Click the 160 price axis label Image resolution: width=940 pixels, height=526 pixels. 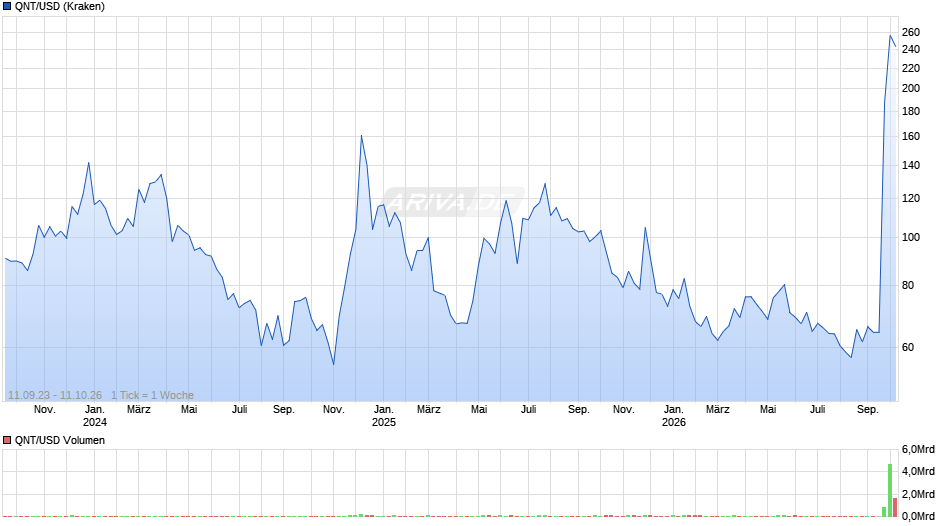pyautogui.click(x=911, y=137)
